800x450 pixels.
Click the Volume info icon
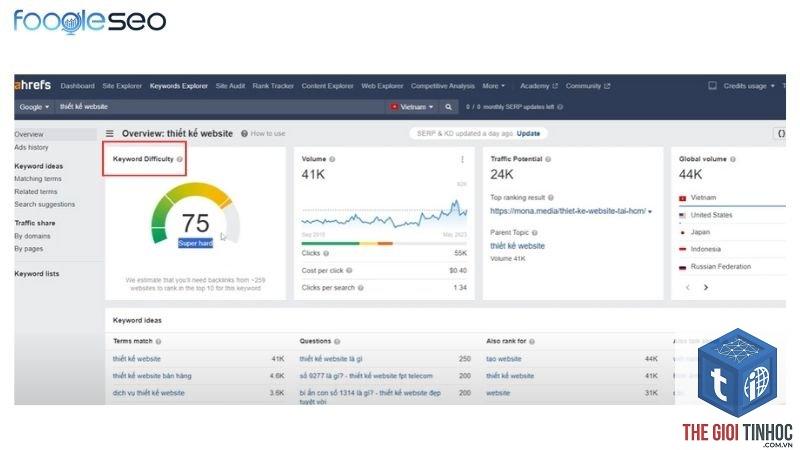(x=332, y=159)
